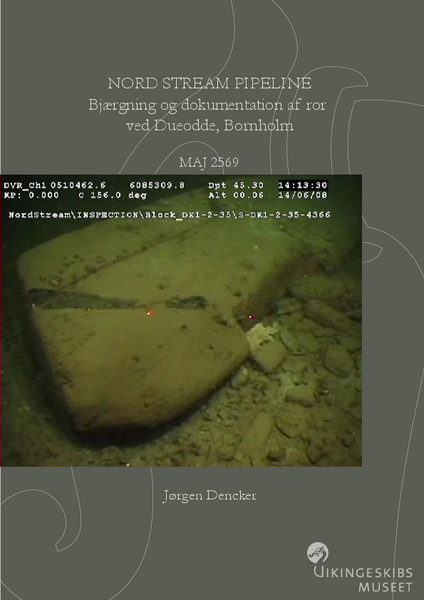Click the author name Jørgen Dencker
Image resolution: width=424 pixels, height=600 pixels.
click(x=210, y=496)
